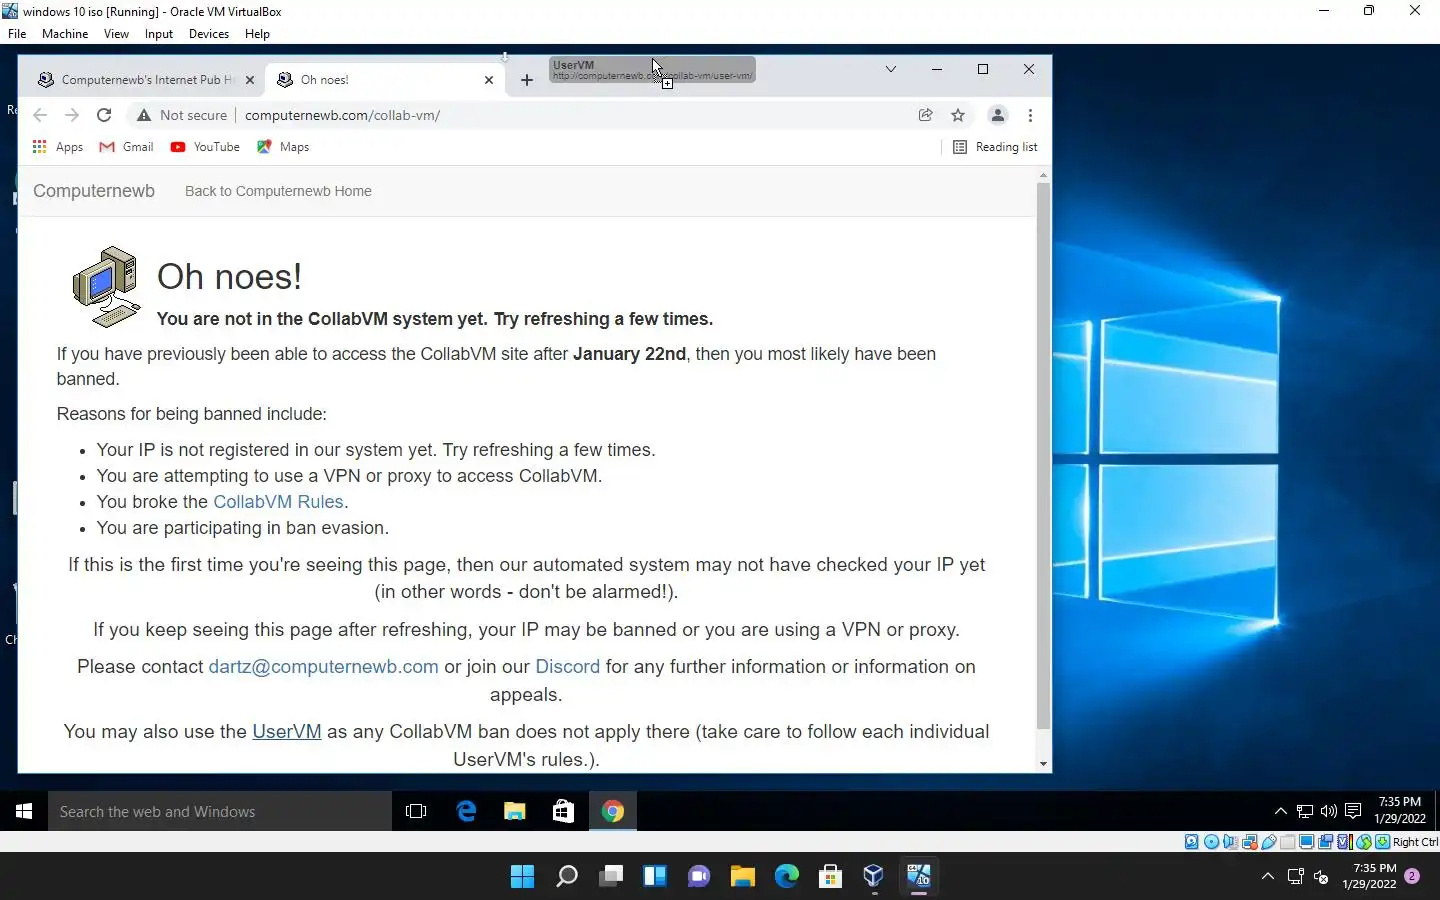This screenshot has width=1440, height=900.
Task: Click the guest clock showing 7:35 PM
Action: (1399, 810)
